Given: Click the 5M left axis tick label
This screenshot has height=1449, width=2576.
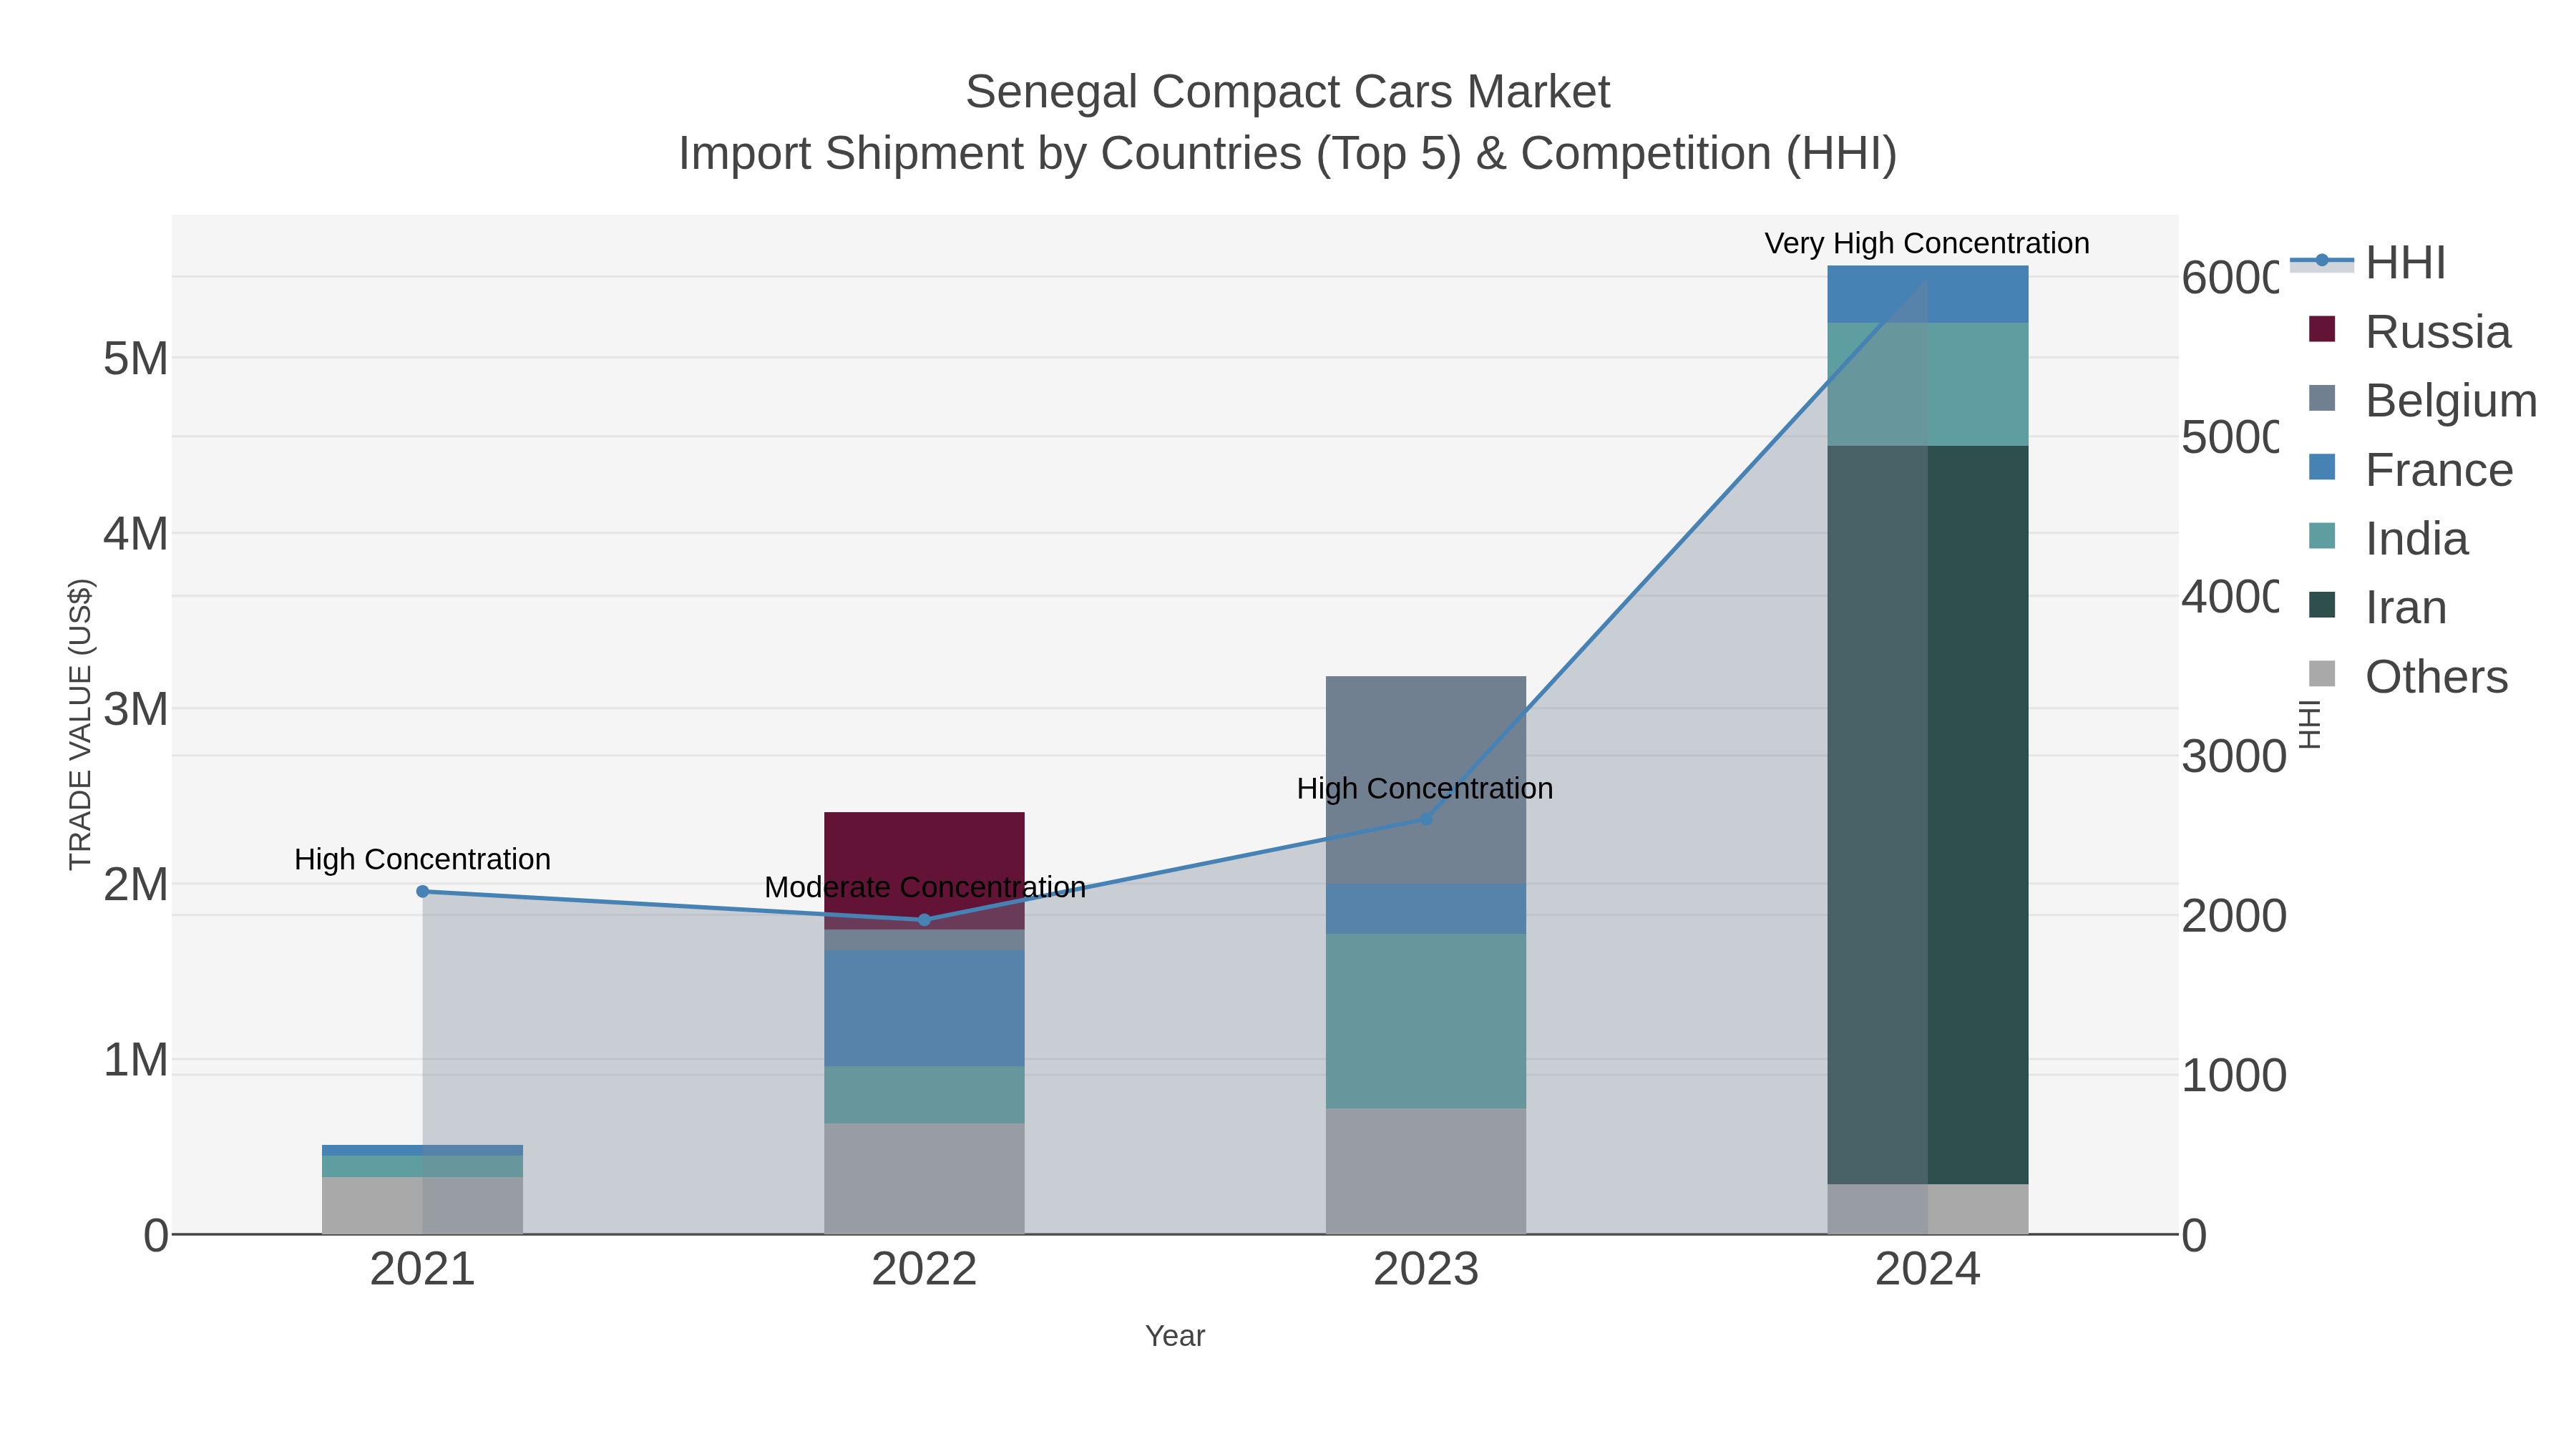Looking at the screenshot, I should (x=136, y=358).
